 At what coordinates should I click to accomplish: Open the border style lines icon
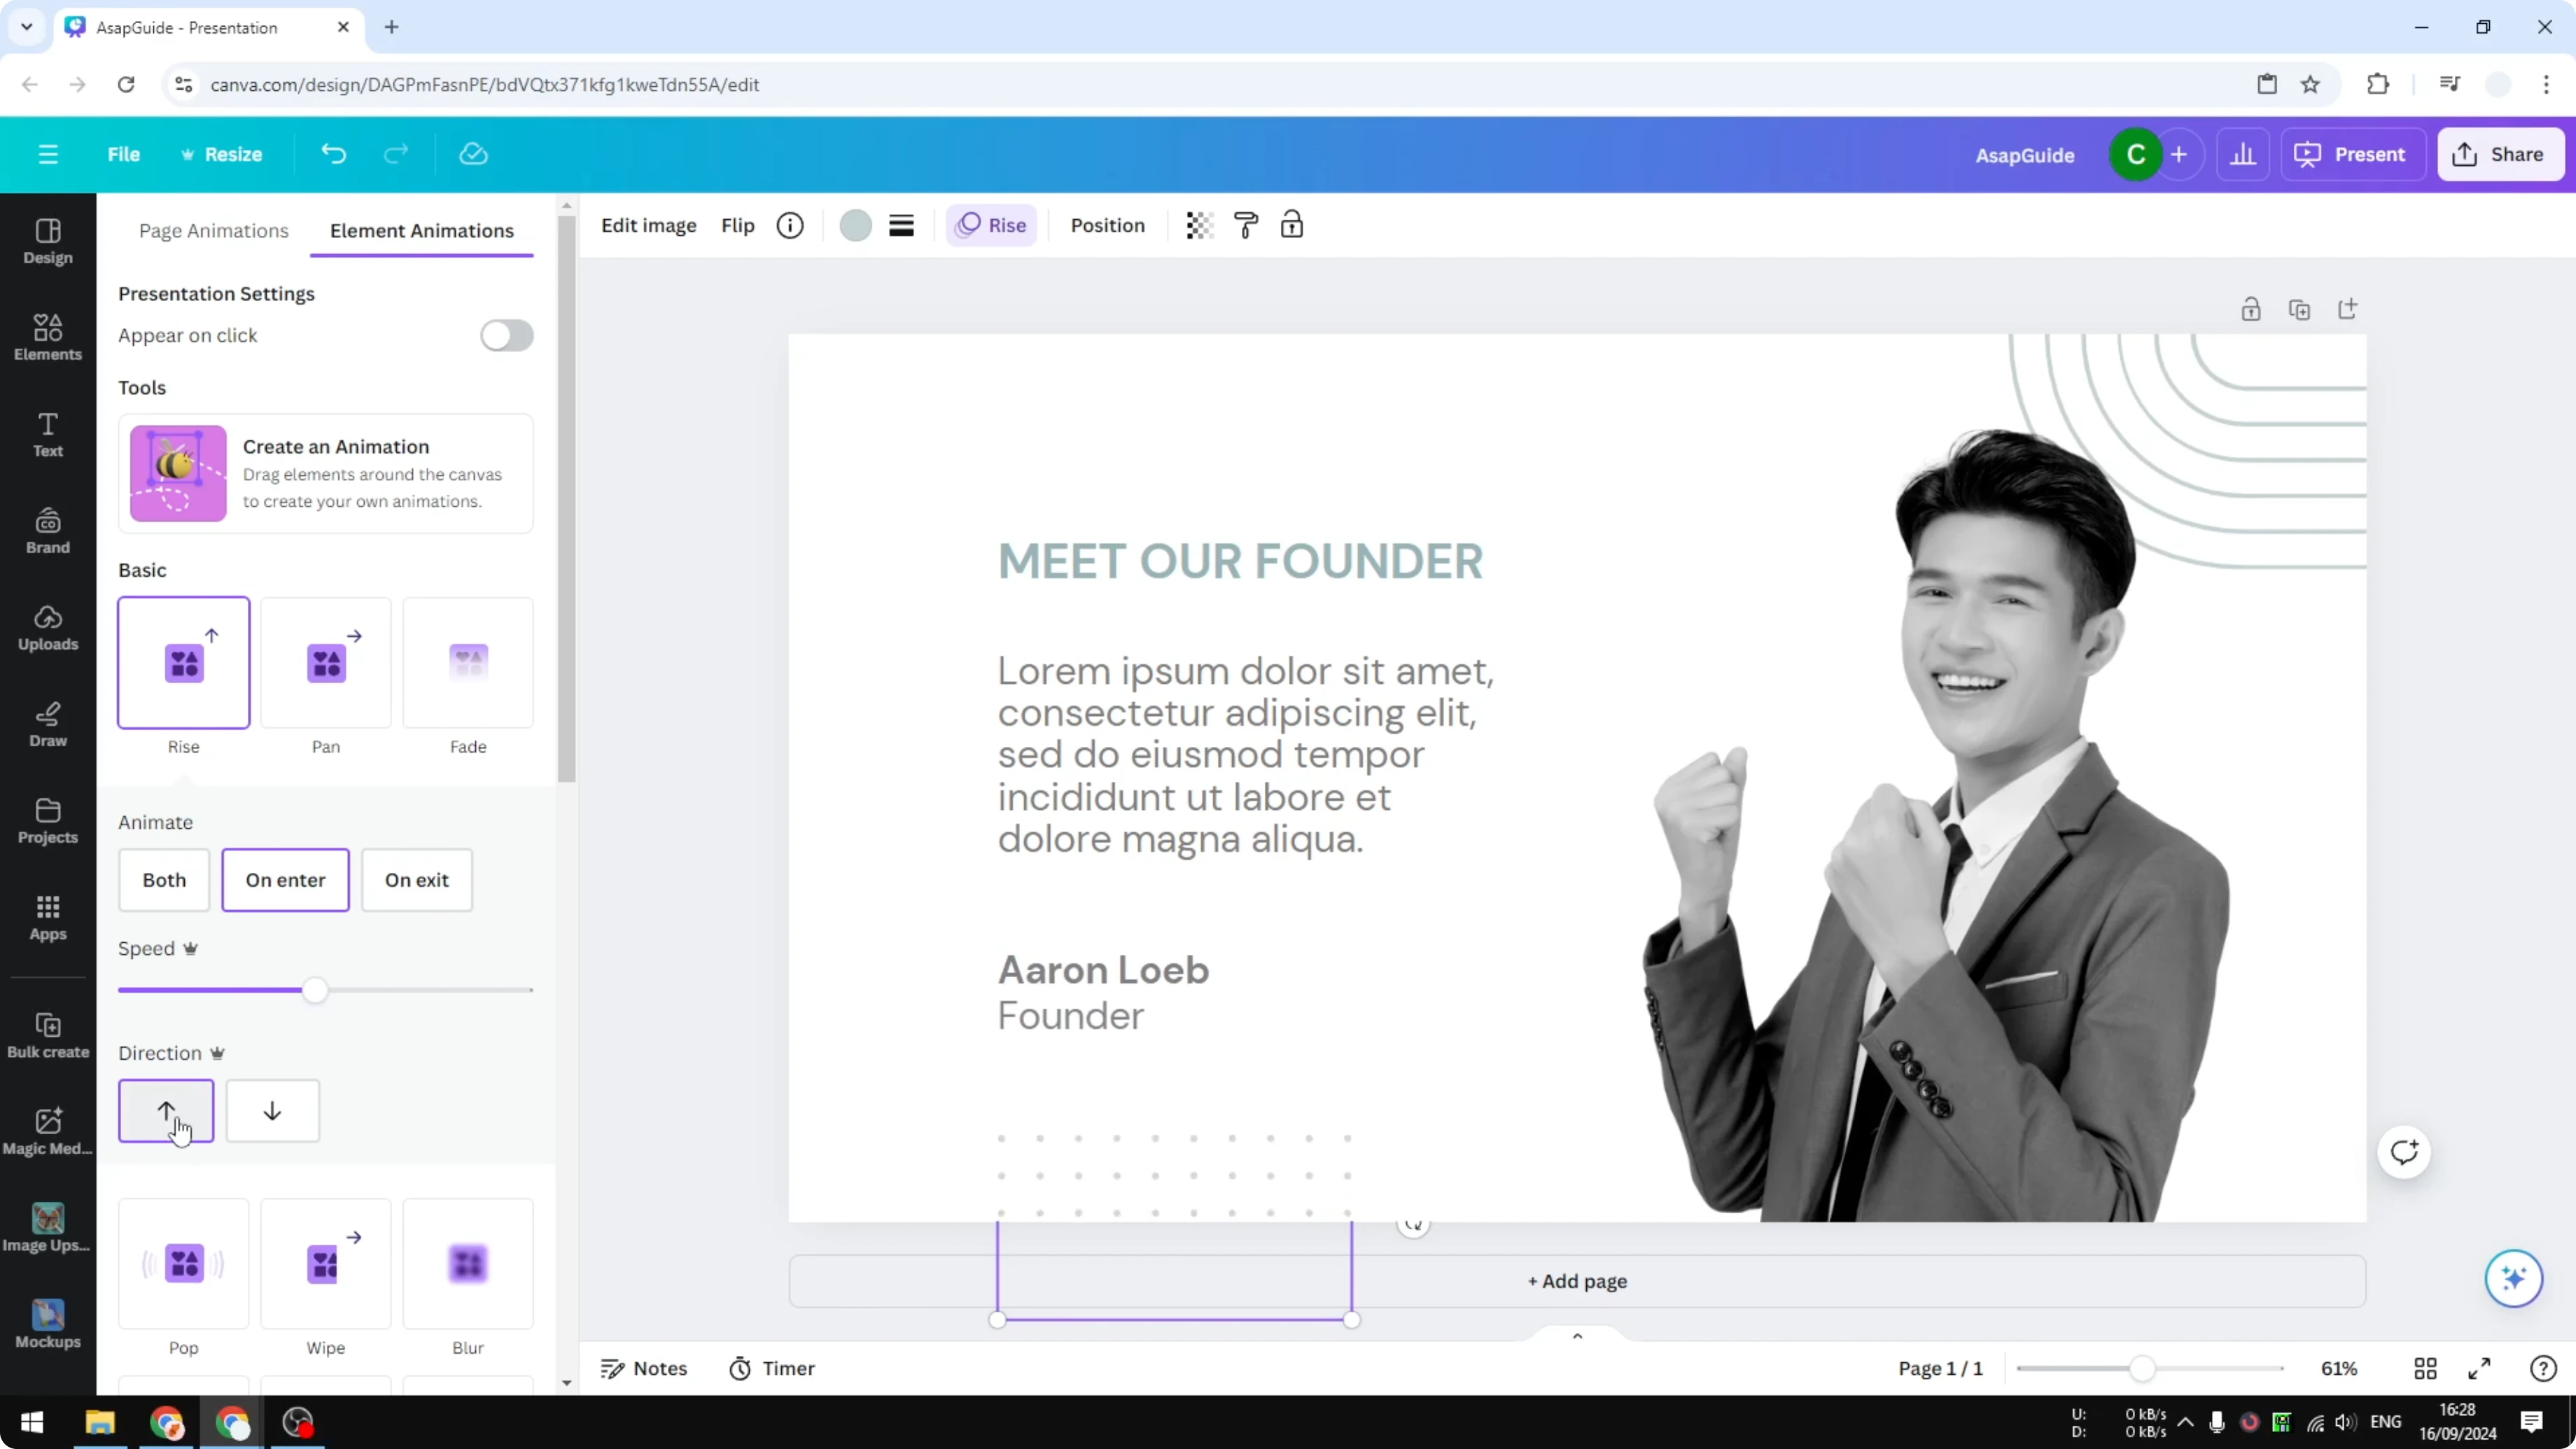coord(901,226)
